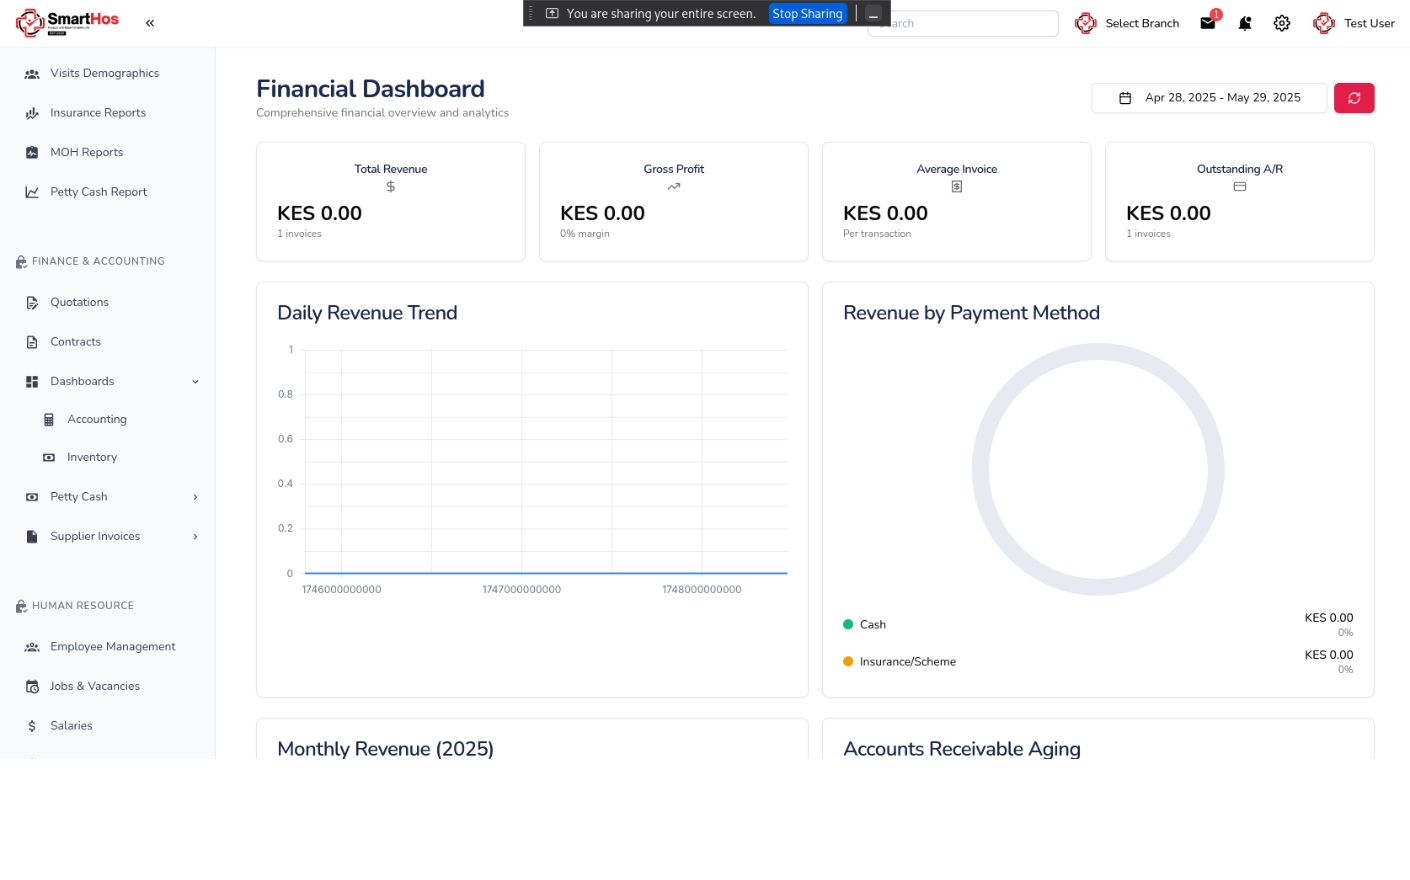Image resolution: width=1410 pixels, height=880 pixels.
Task: Open the Inventory dashboard menu item
Action: point(91,458)
